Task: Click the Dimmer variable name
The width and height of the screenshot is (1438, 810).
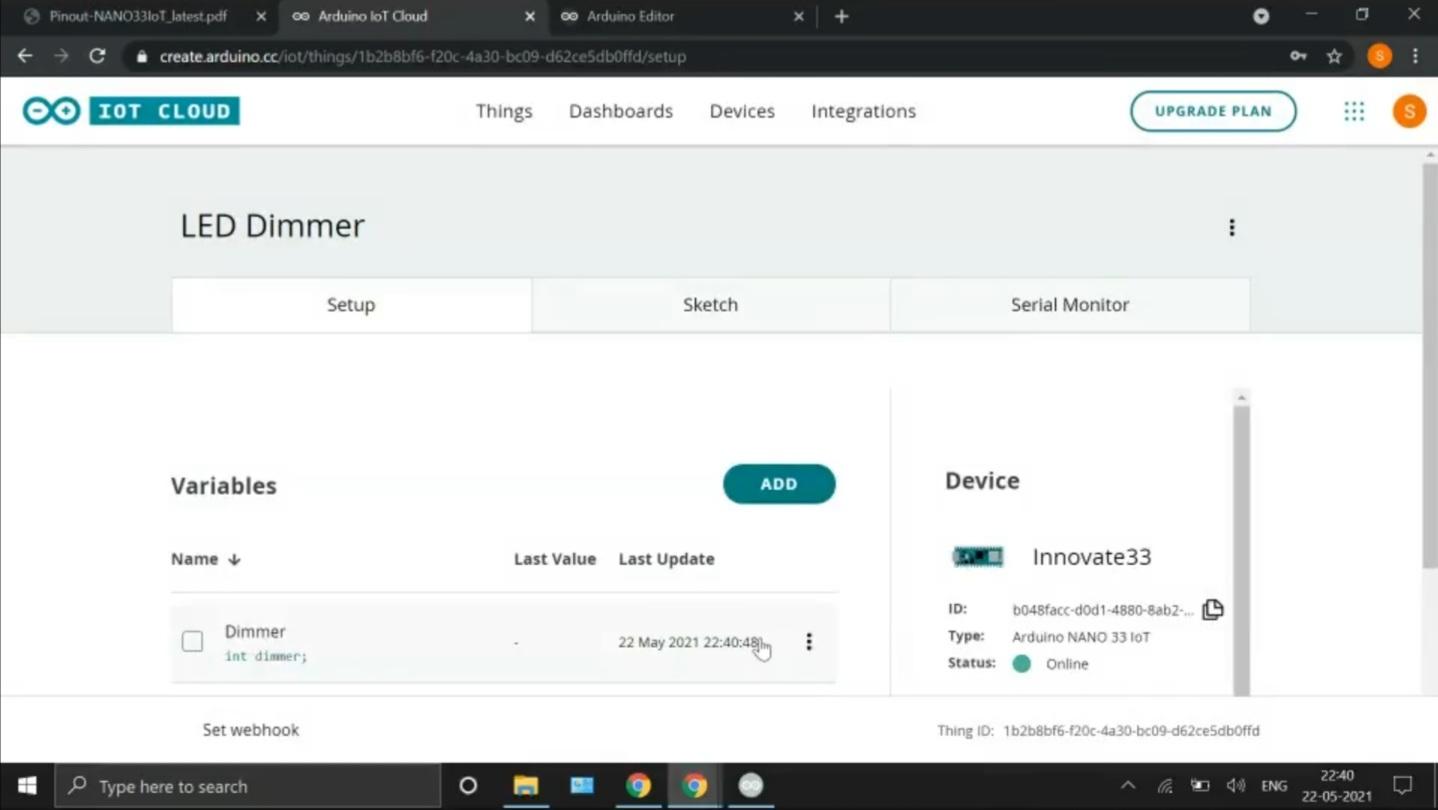Action: 255,631
